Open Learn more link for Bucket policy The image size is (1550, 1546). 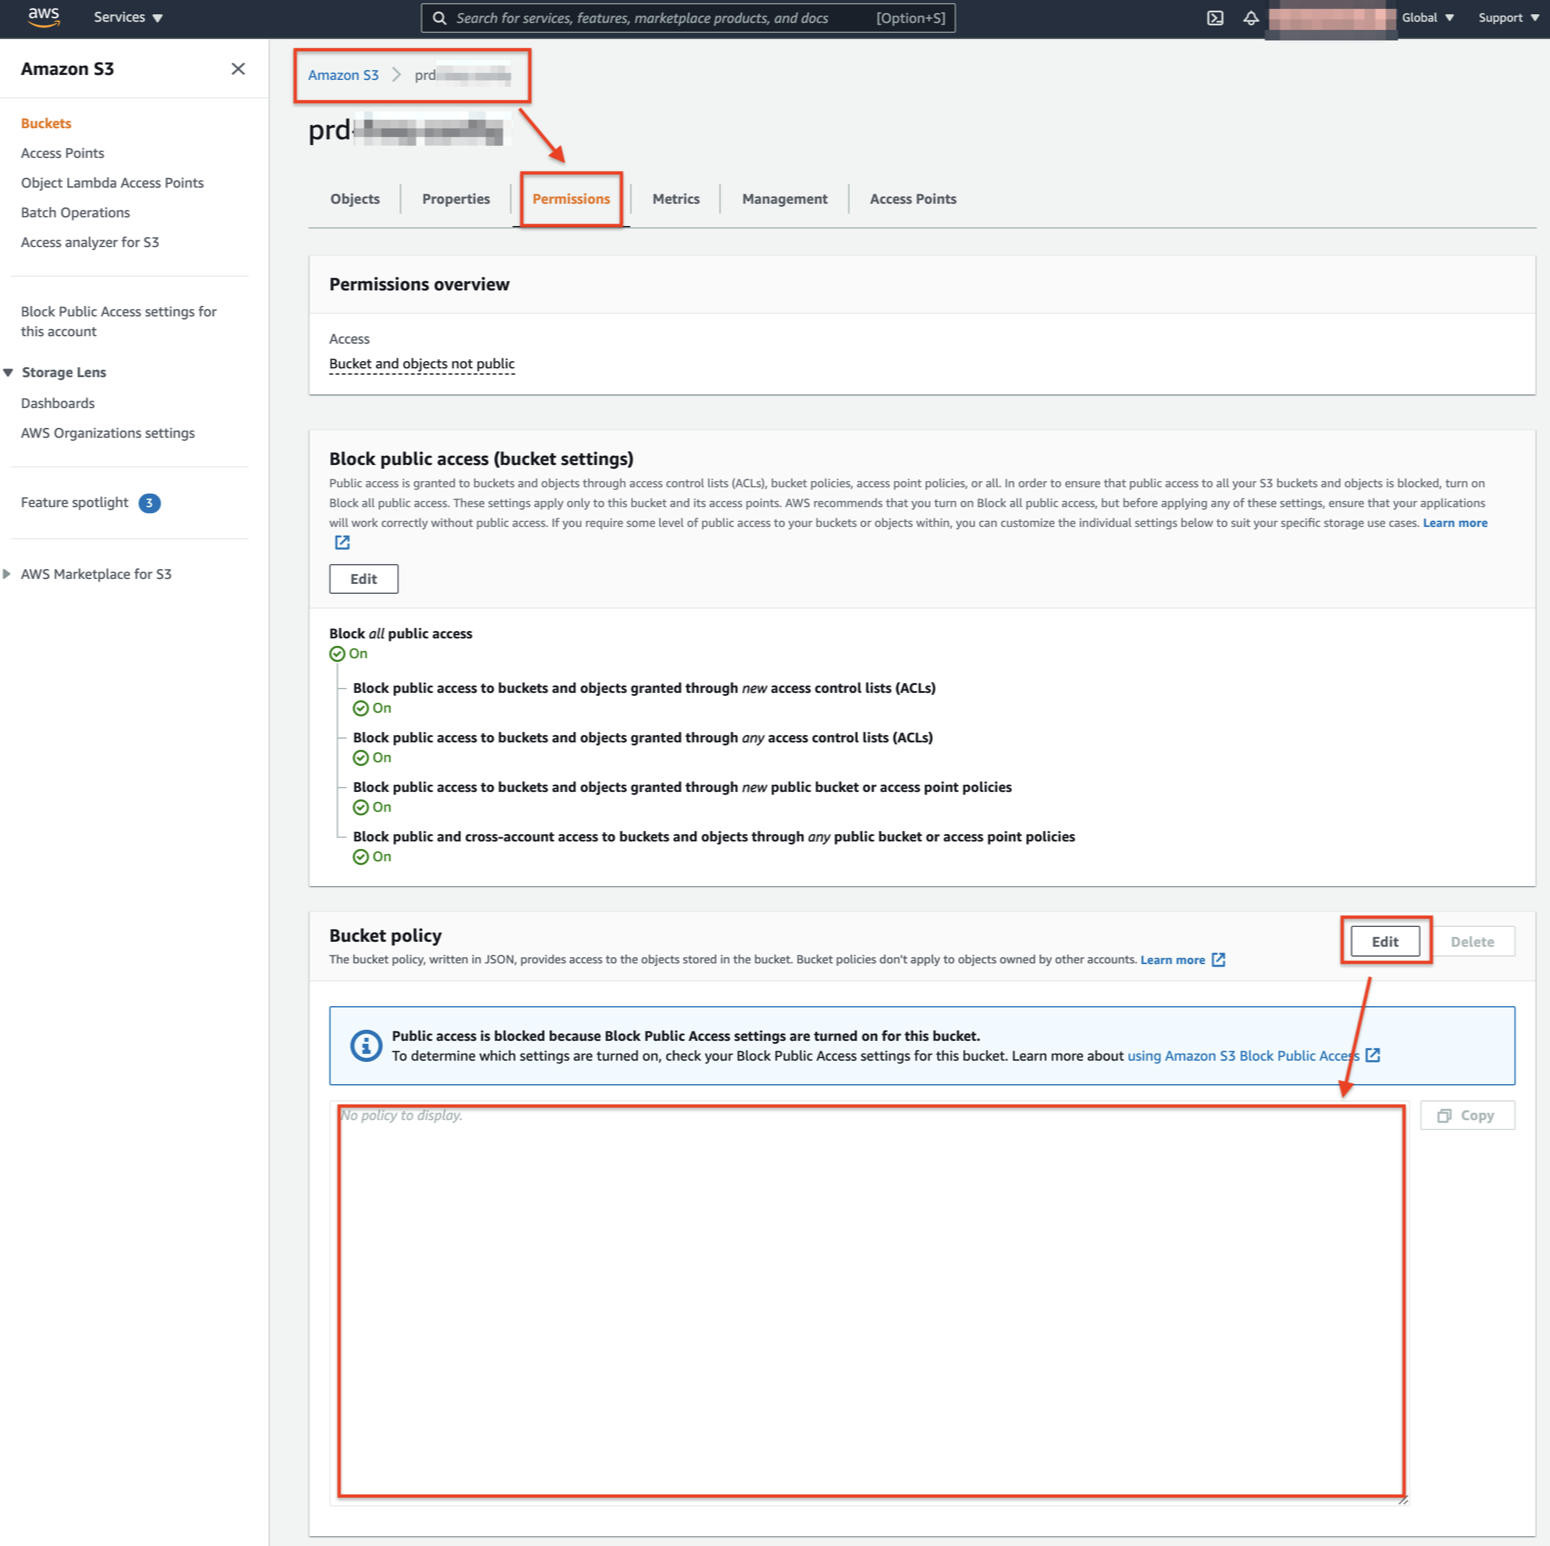[x=1172, y=960]
